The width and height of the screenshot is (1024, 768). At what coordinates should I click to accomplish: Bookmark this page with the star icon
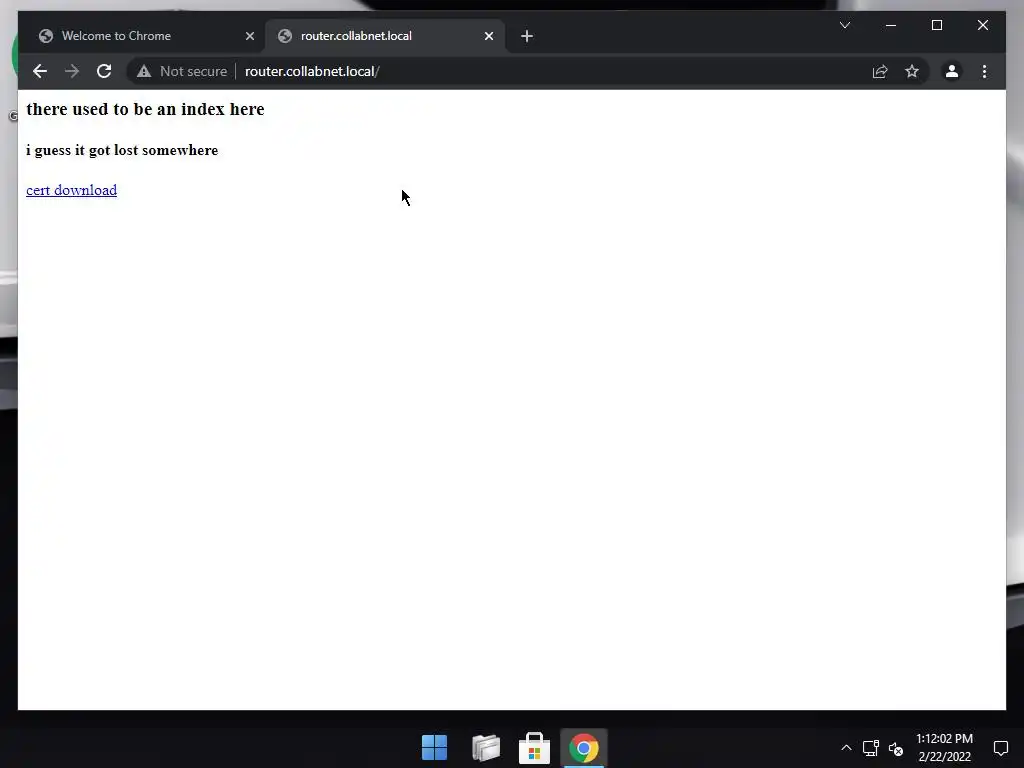click(x=912, y=71)
